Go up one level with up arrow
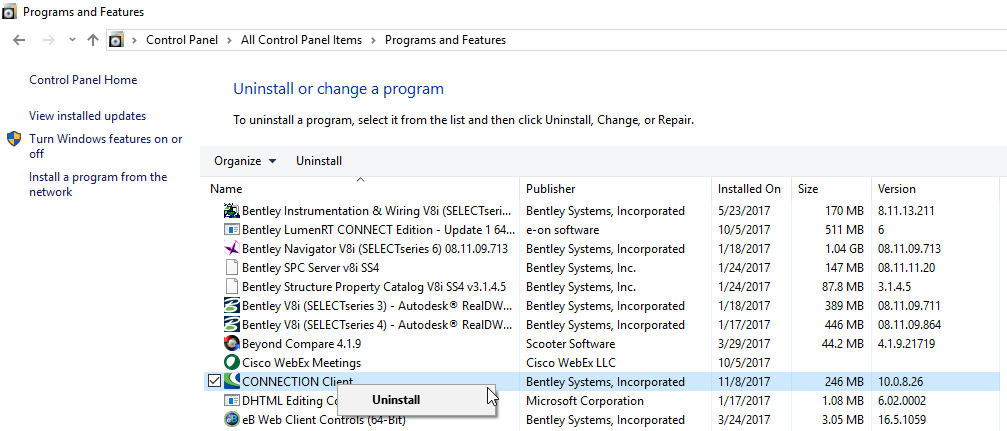The height and width of the screenshot is (431, 1007). [93, 40]
